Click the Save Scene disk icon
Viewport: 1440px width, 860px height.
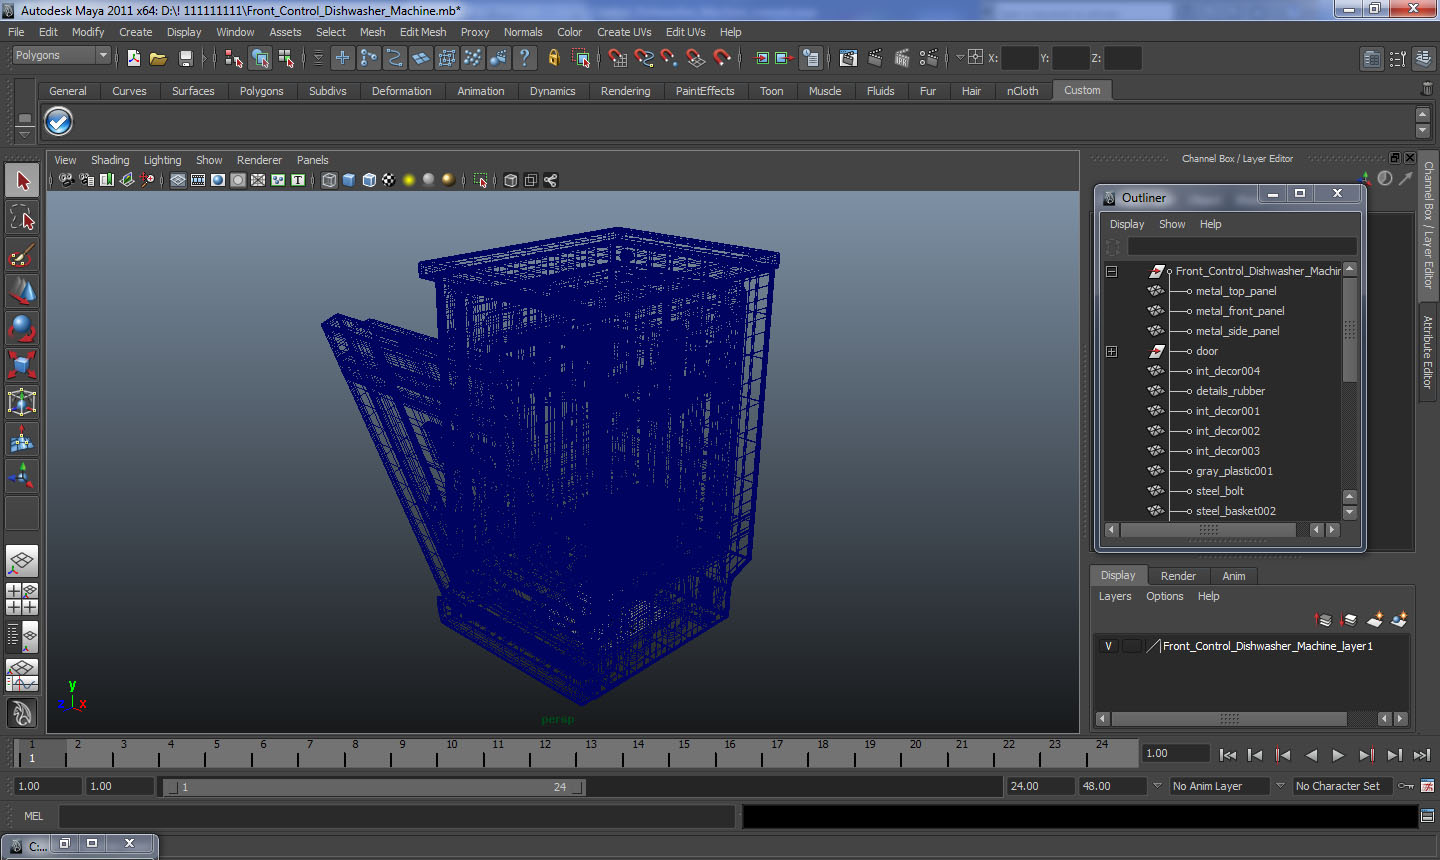click(x=185, y=58)
